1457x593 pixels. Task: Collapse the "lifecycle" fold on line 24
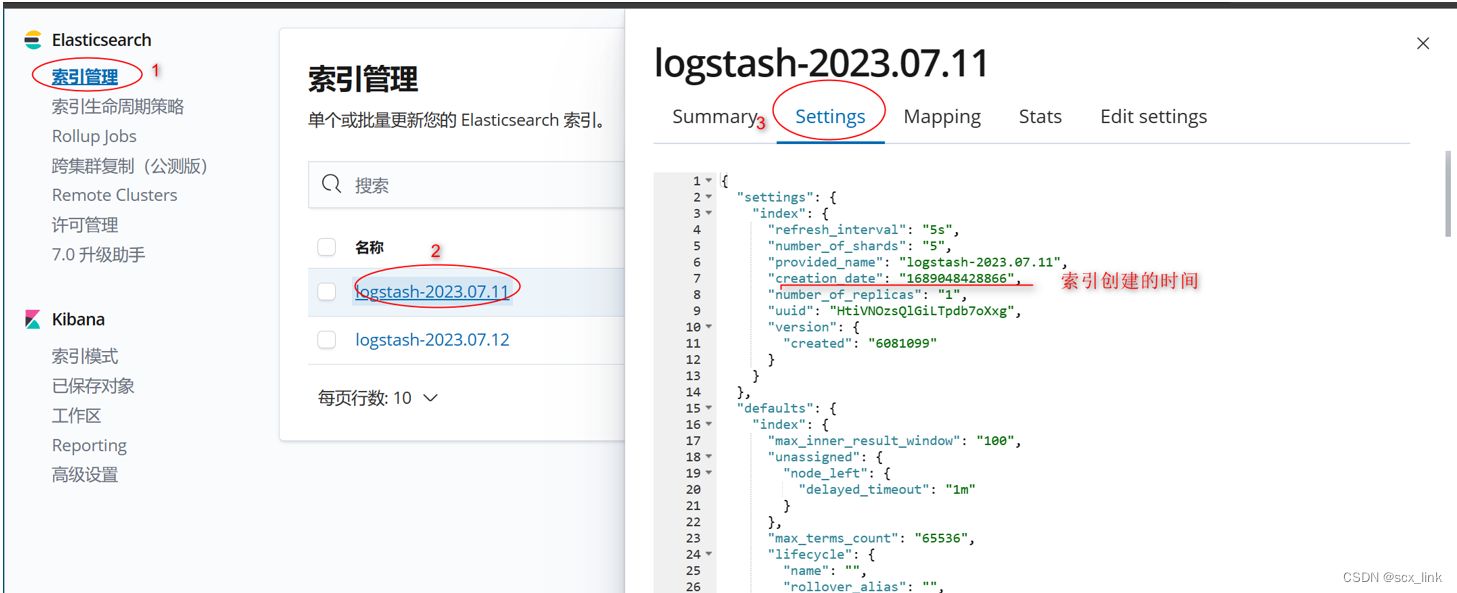709,554
